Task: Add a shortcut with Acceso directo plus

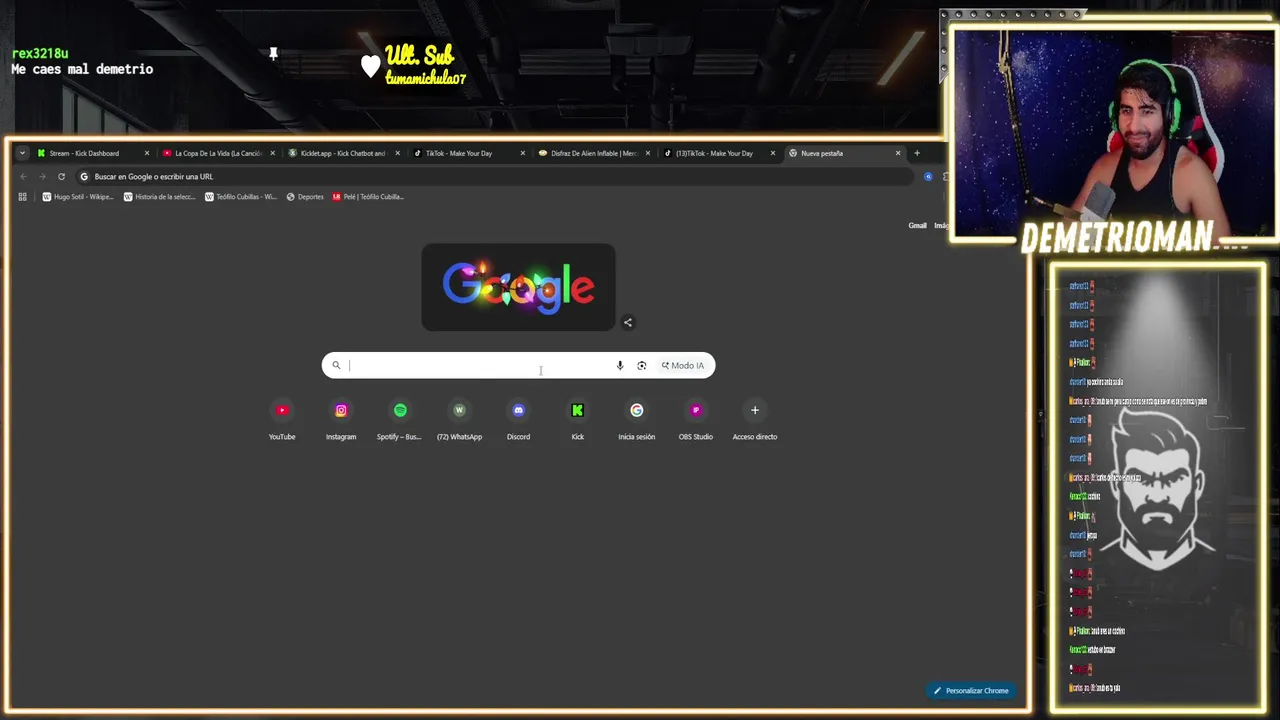Action: 755,410
